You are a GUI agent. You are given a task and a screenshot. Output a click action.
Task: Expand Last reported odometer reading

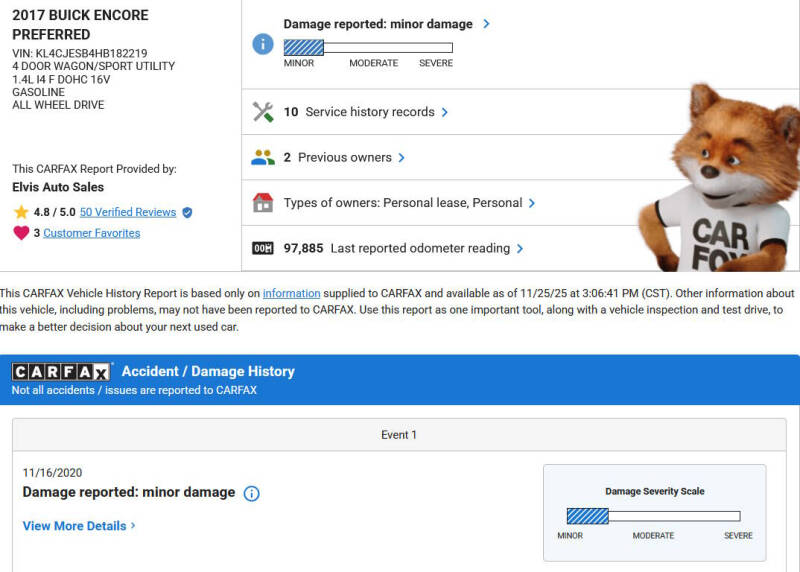[520, 248]
